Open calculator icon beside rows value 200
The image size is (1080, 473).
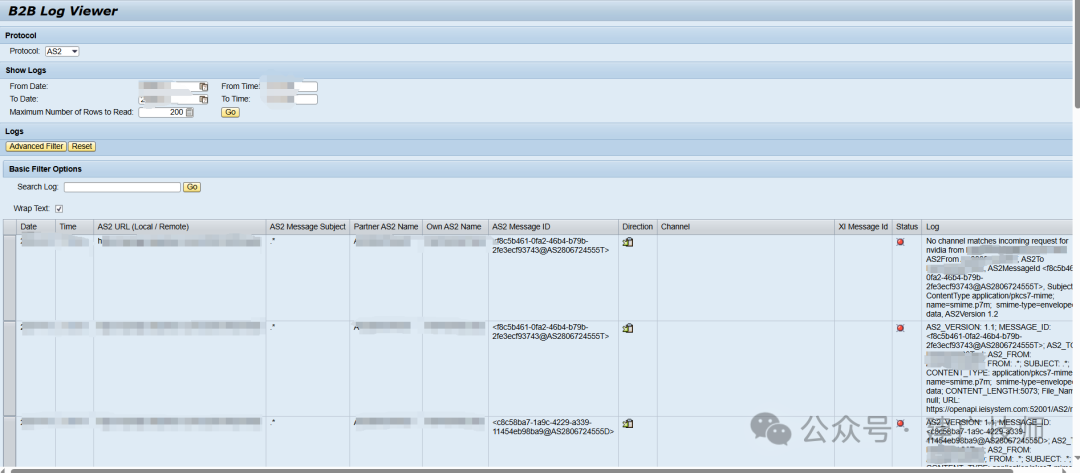pos(189,112)
